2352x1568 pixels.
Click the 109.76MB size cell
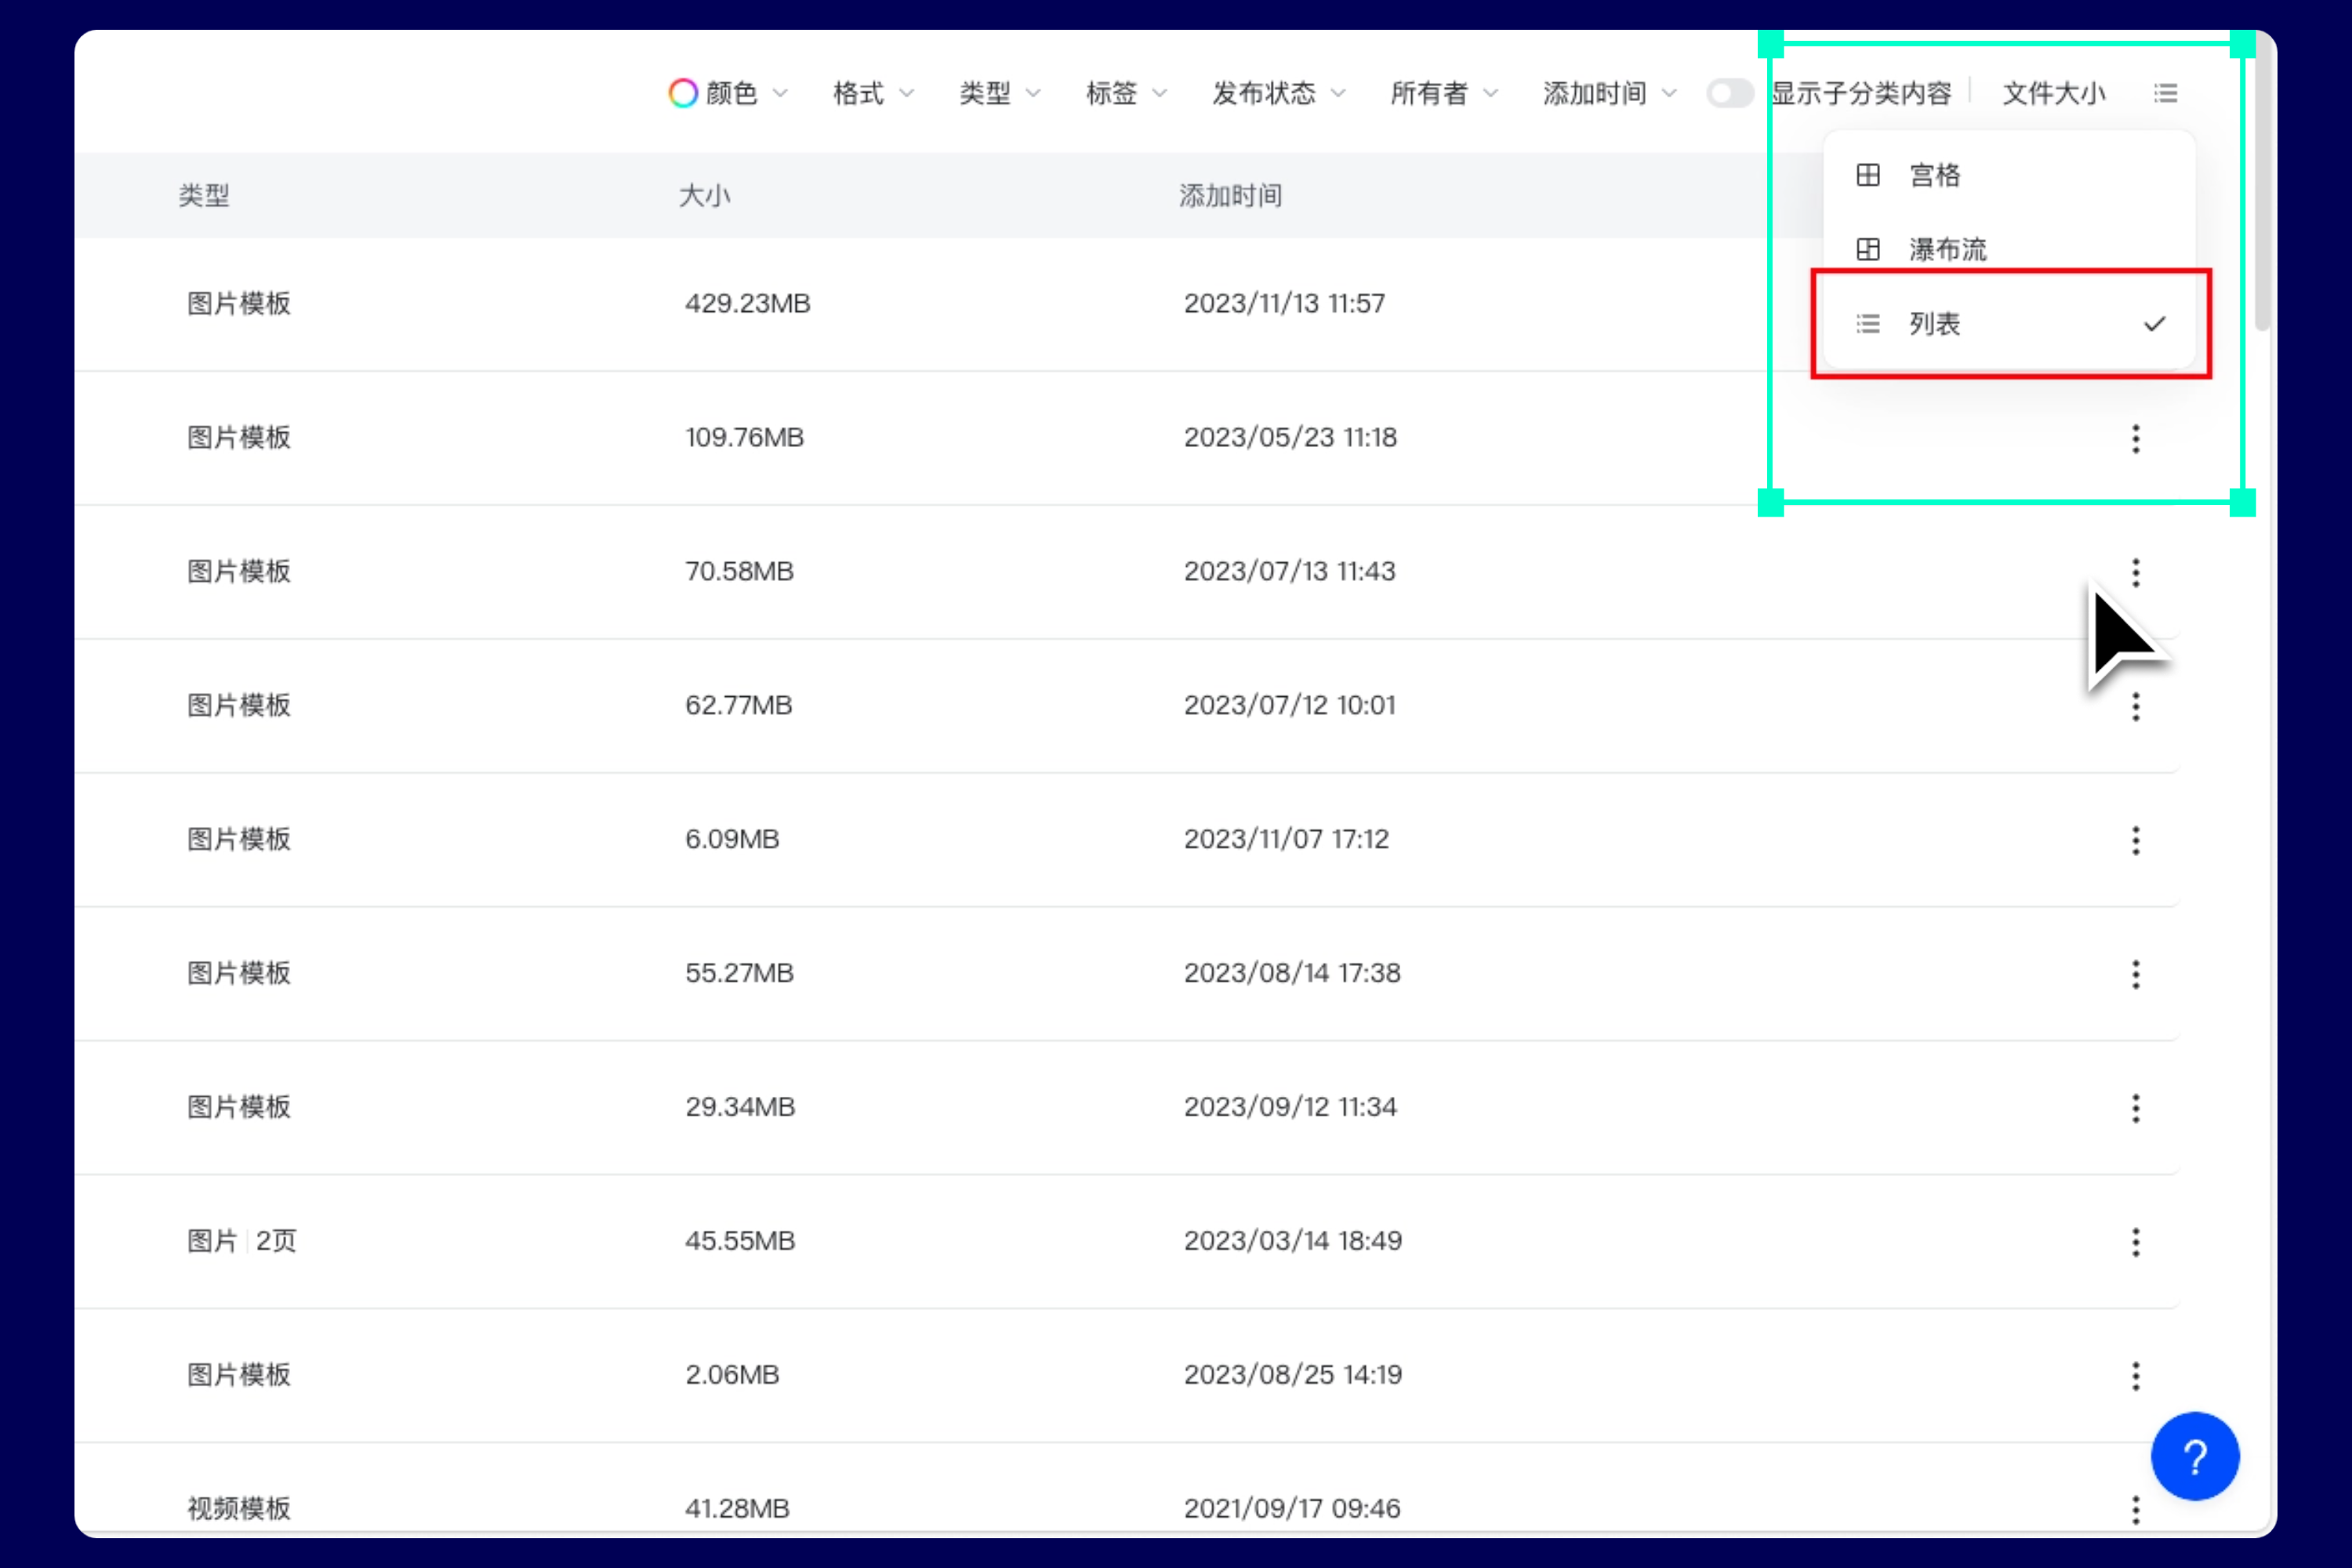coord(744,437)
